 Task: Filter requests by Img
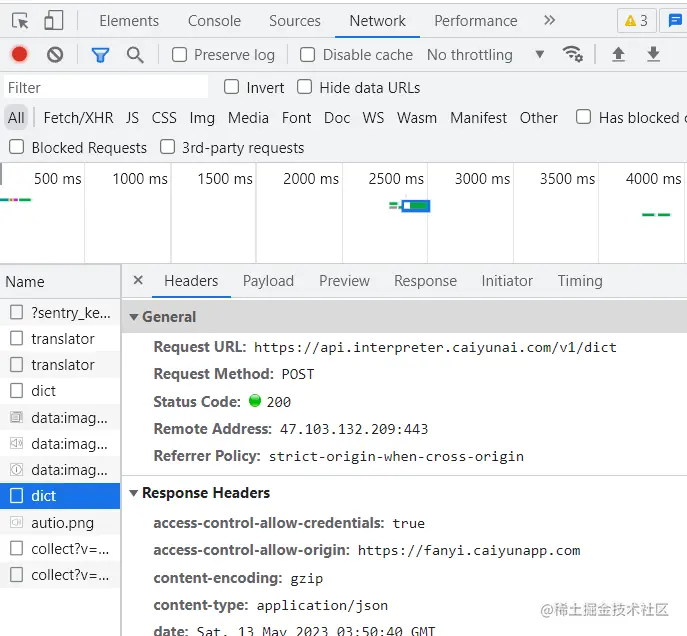click(x=202, y=117)
